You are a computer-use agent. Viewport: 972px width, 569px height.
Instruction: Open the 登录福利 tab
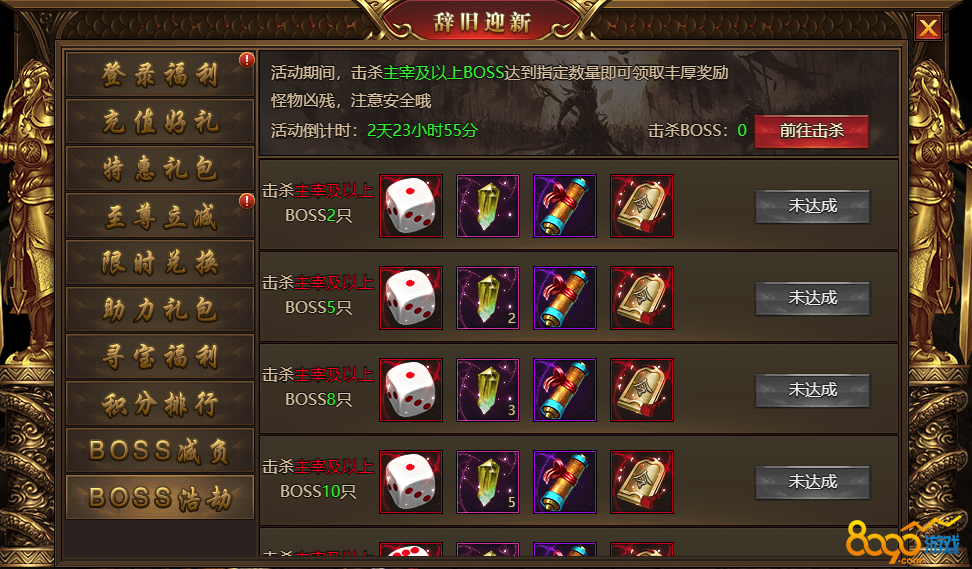[x=160, y=74]
